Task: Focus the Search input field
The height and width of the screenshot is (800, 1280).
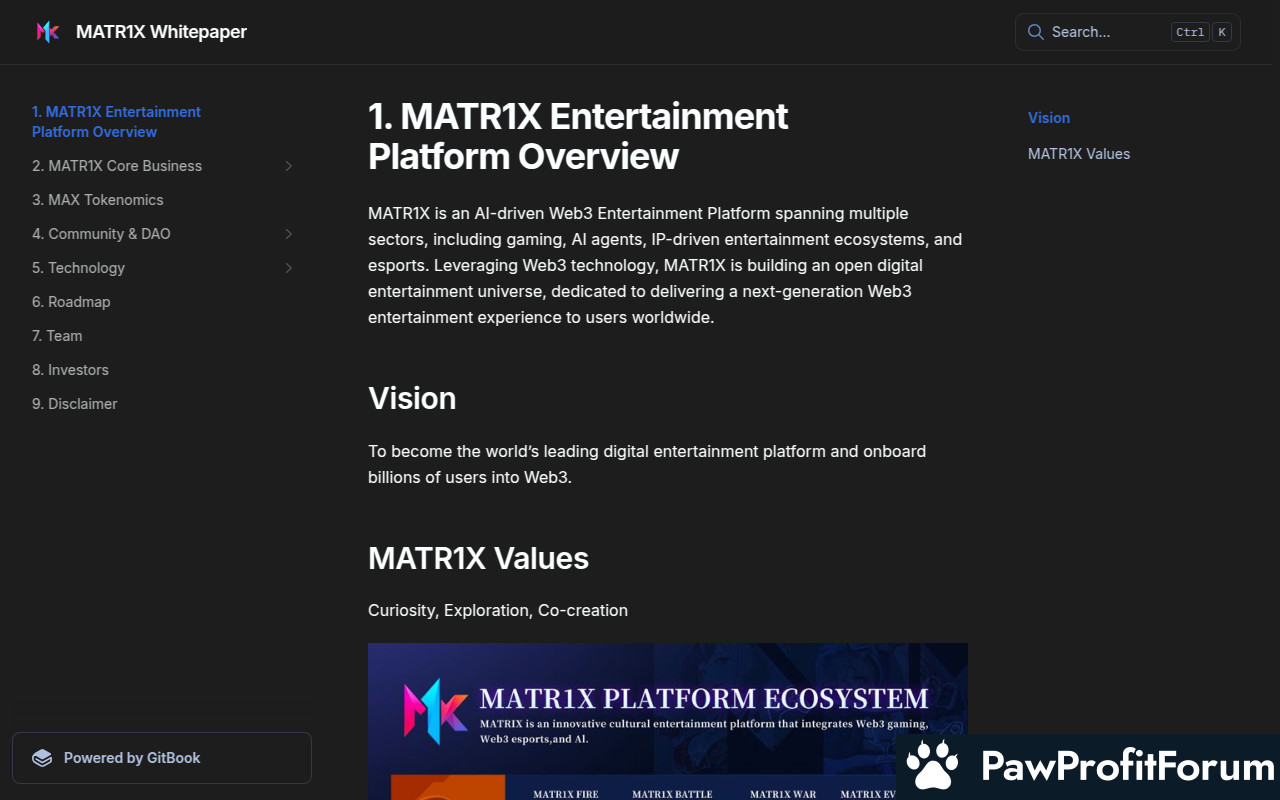Action: [1105, 32]
